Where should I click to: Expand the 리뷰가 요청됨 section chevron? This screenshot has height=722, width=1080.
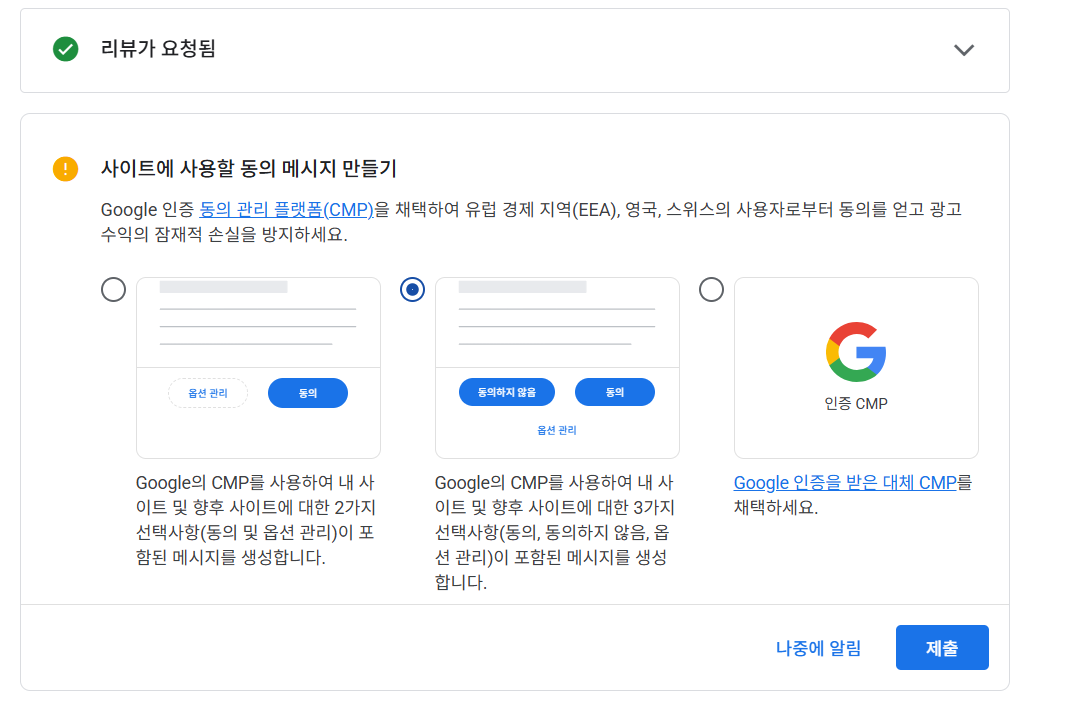[964, 50]
